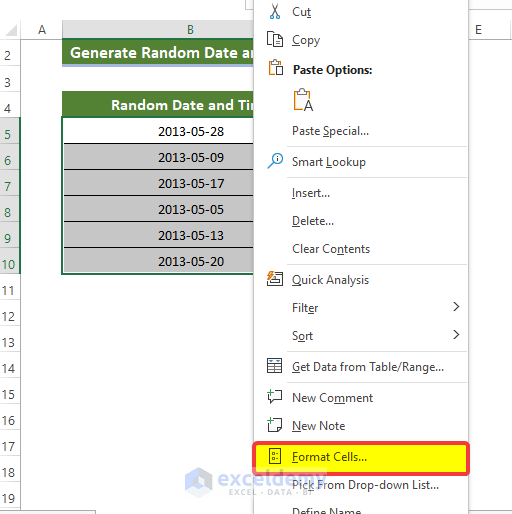Choose Keep Text Only paste icon
The image size is (512, 514).
click(303, 100)
